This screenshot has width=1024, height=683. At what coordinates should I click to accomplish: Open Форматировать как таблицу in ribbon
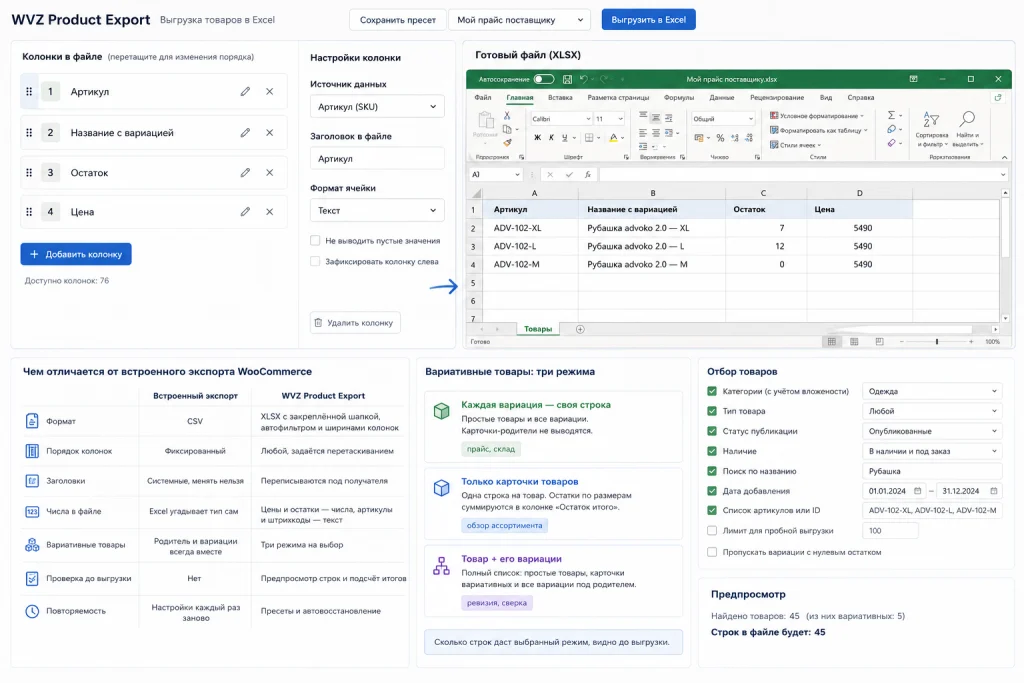819,130
